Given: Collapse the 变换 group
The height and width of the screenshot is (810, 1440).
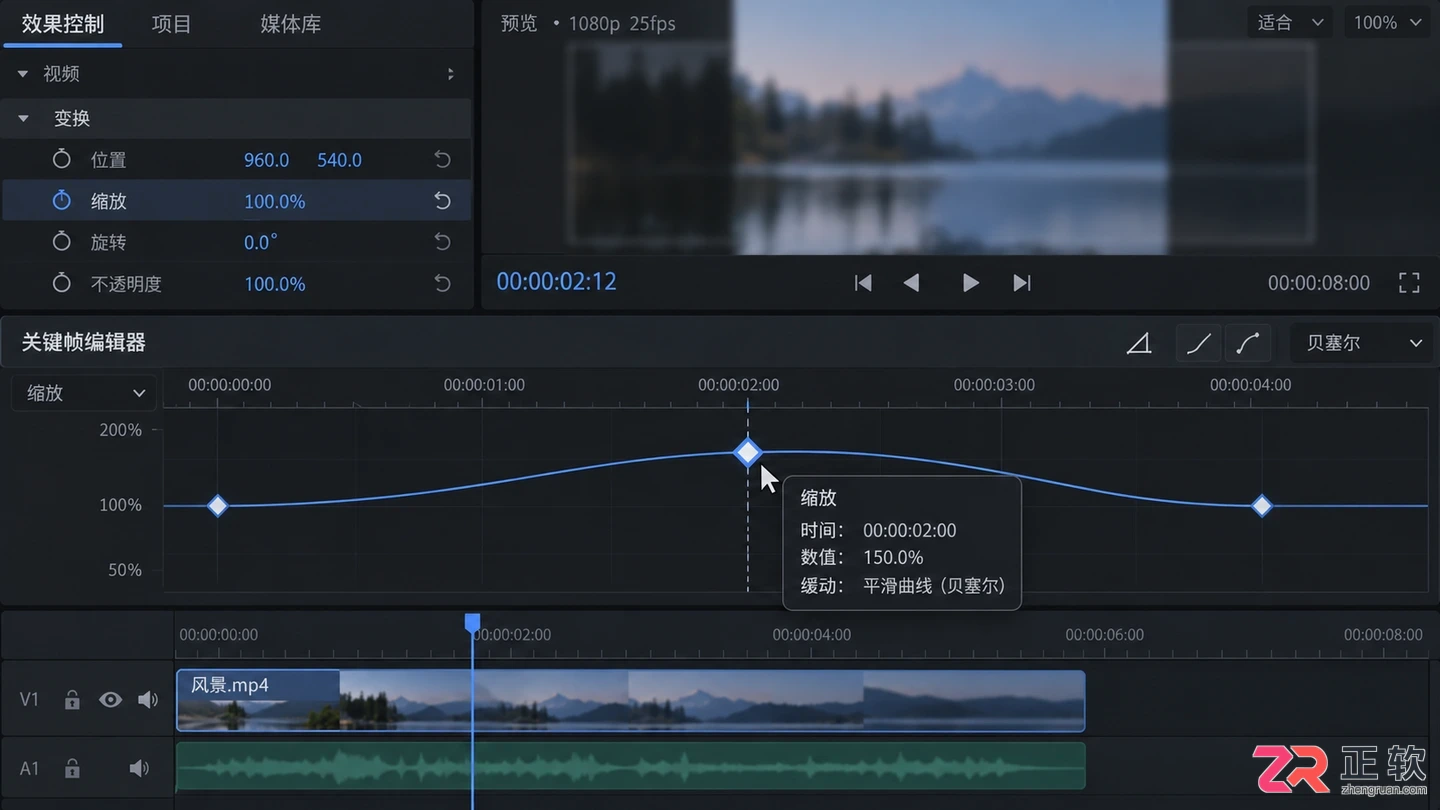Looking at the screenshot, I should (x=23, y=118).
